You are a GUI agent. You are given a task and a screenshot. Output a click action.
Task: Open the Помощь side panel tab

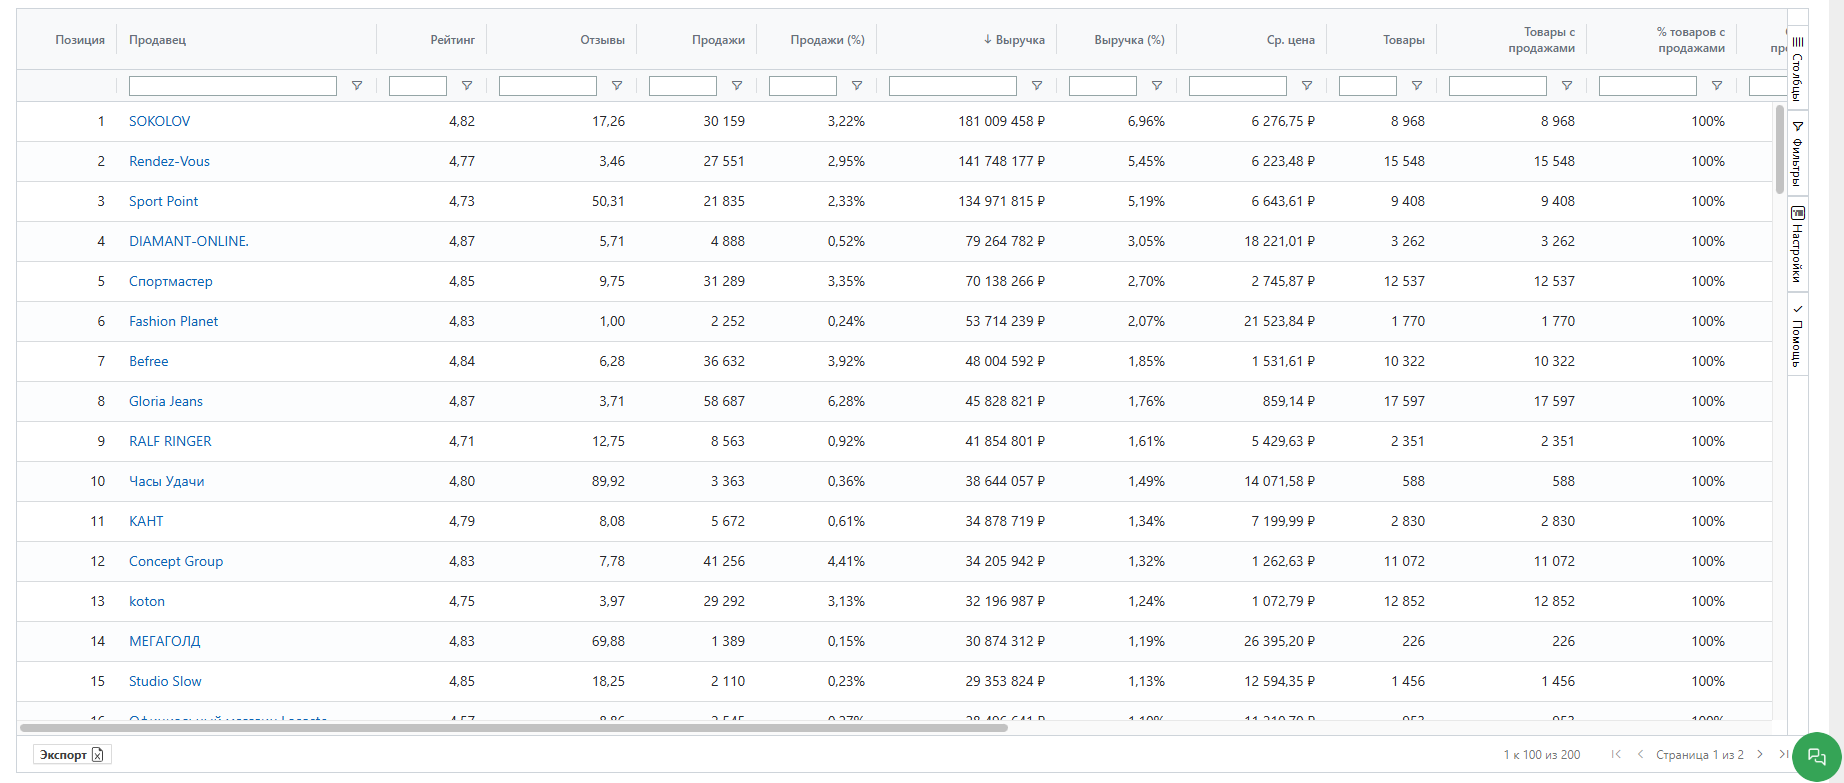tap(1797, 335)
